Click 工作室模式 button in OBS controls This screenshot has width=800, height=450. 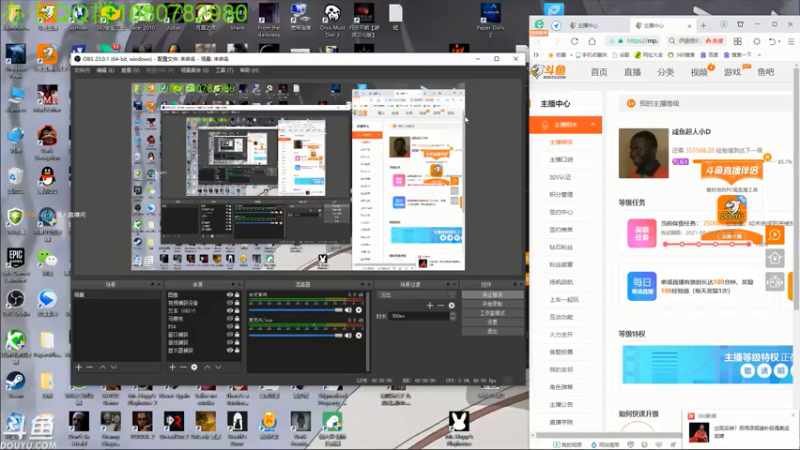click(x=492, y=313)
